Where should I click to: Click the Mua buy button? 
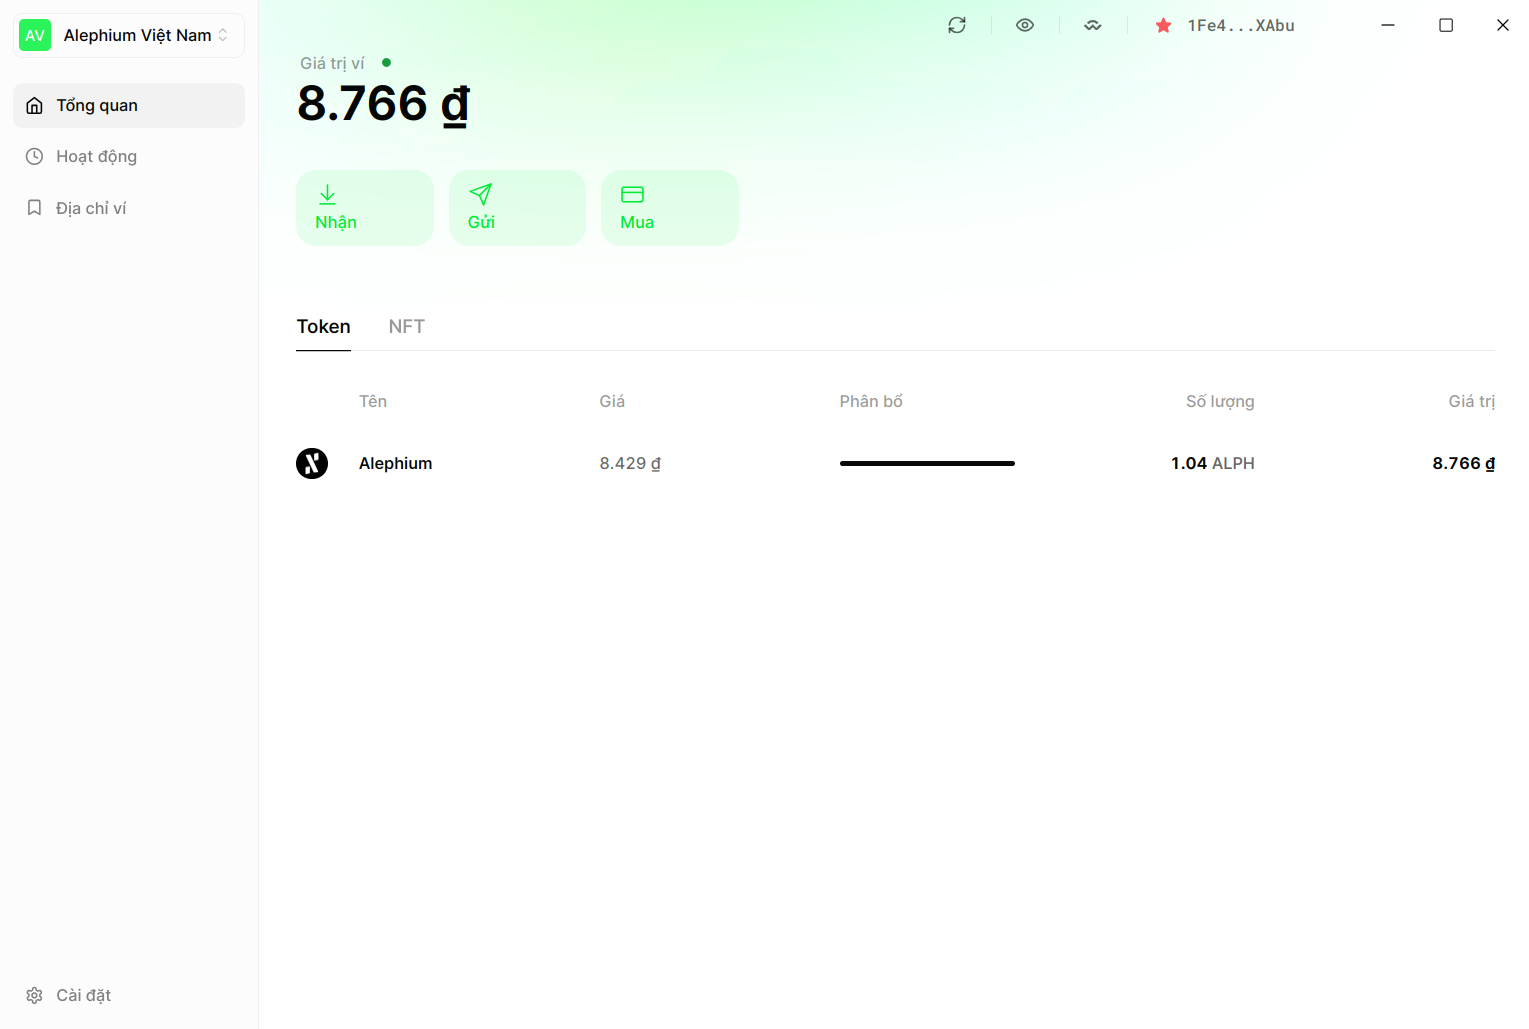click(x=670, y=208)
